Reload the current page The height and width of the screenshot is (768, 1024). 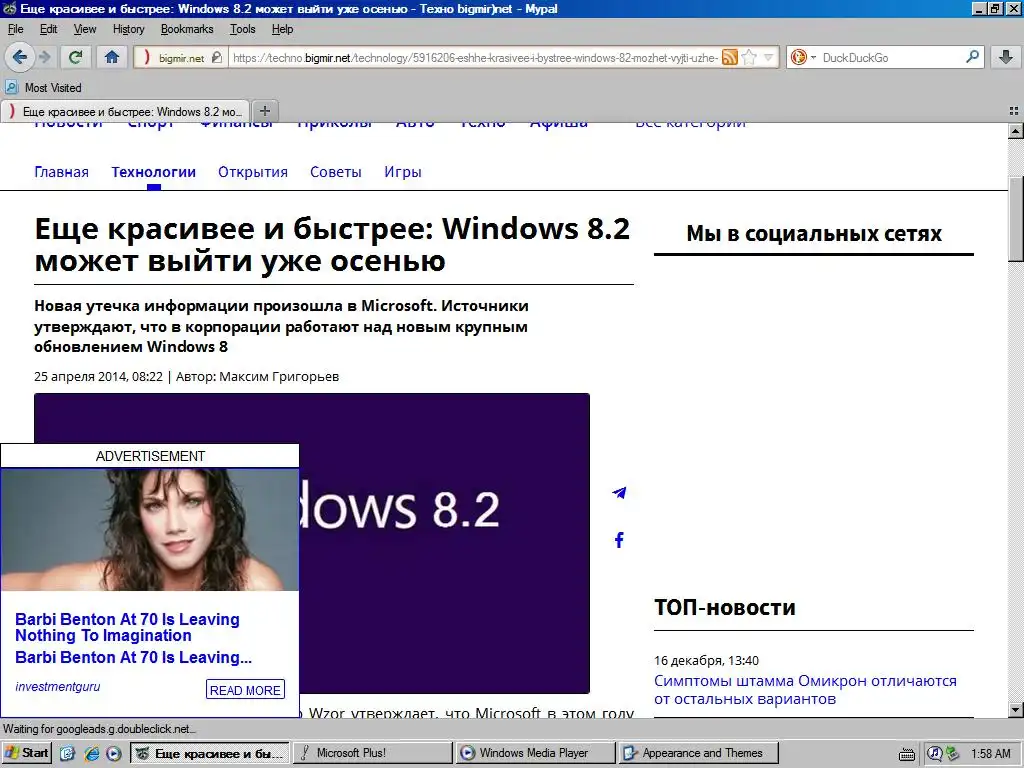[x=76, y=57]
